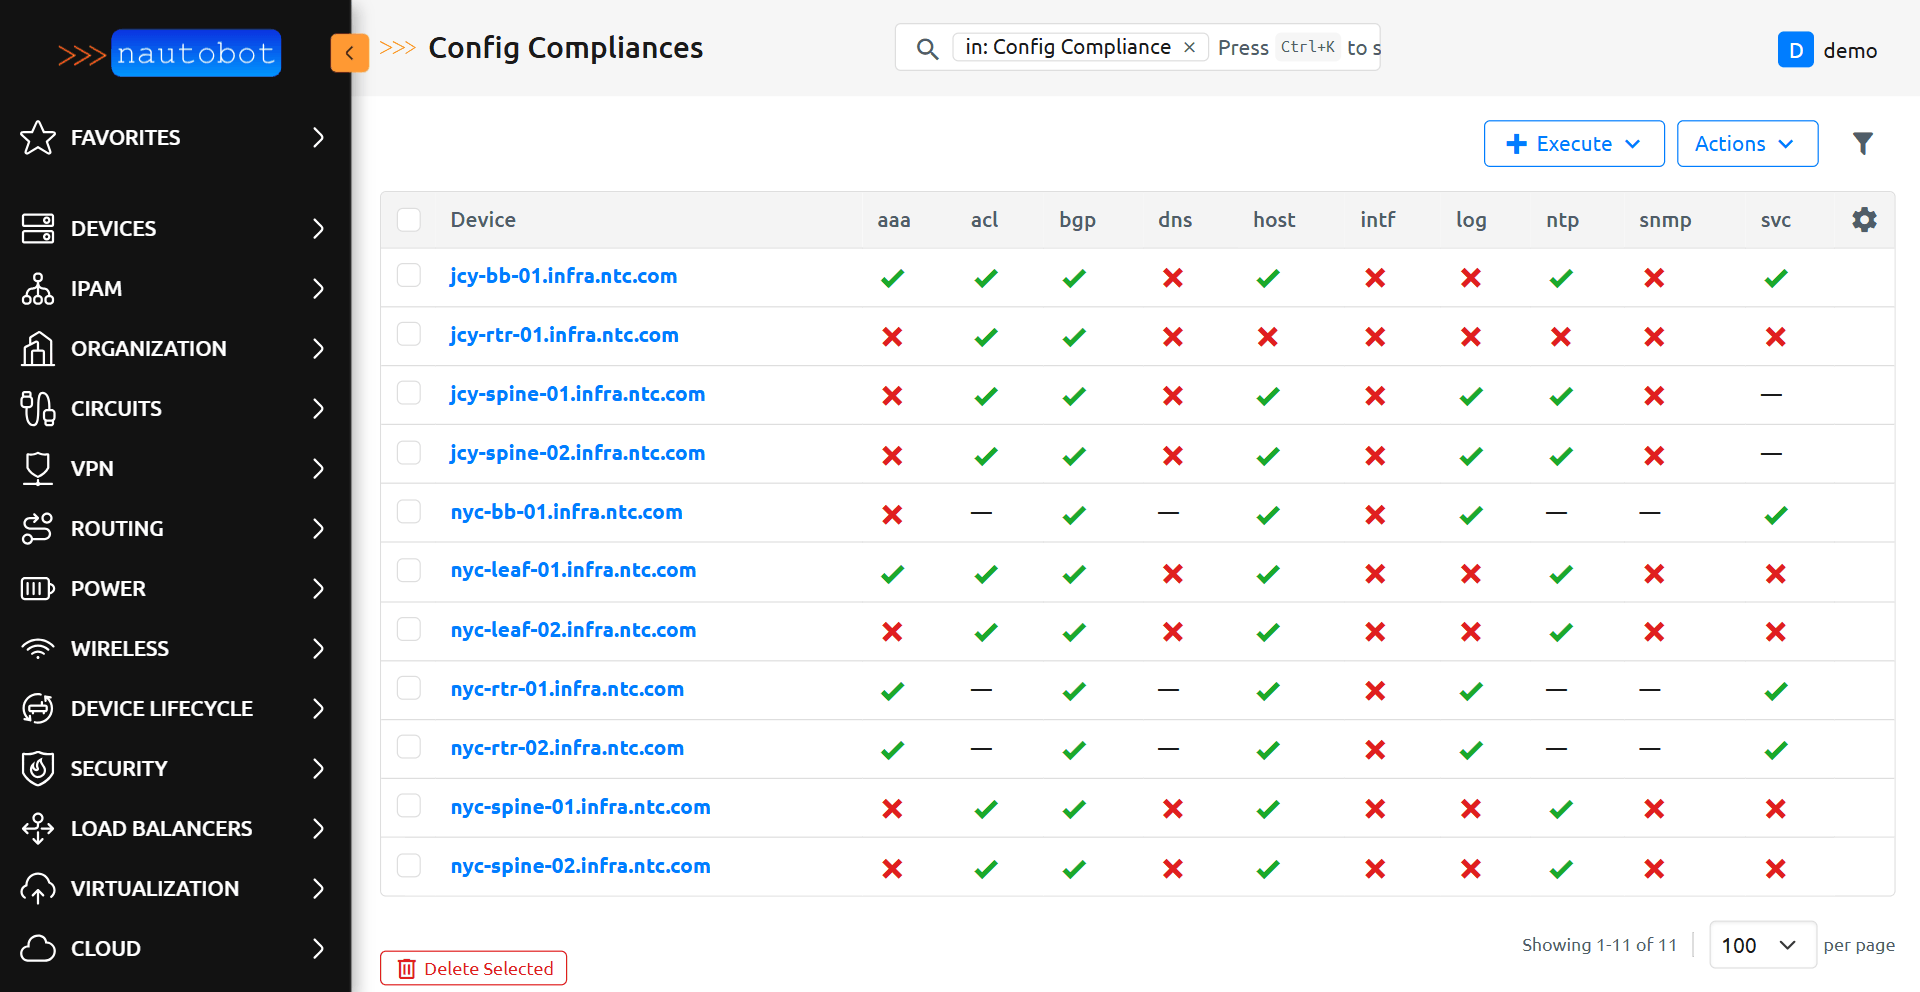Click the Favorites star icon
1920x992 pixels.
38,138
